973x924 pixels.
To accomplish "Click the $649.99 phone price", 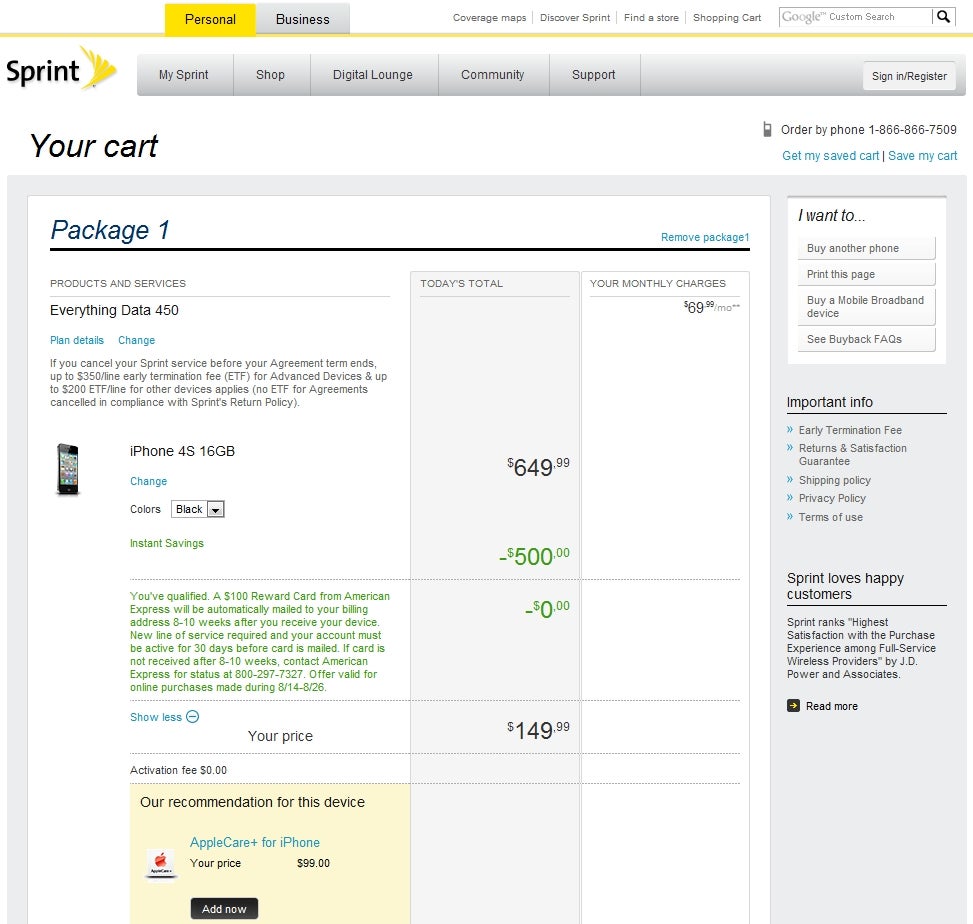I will [x=538, y=467].
